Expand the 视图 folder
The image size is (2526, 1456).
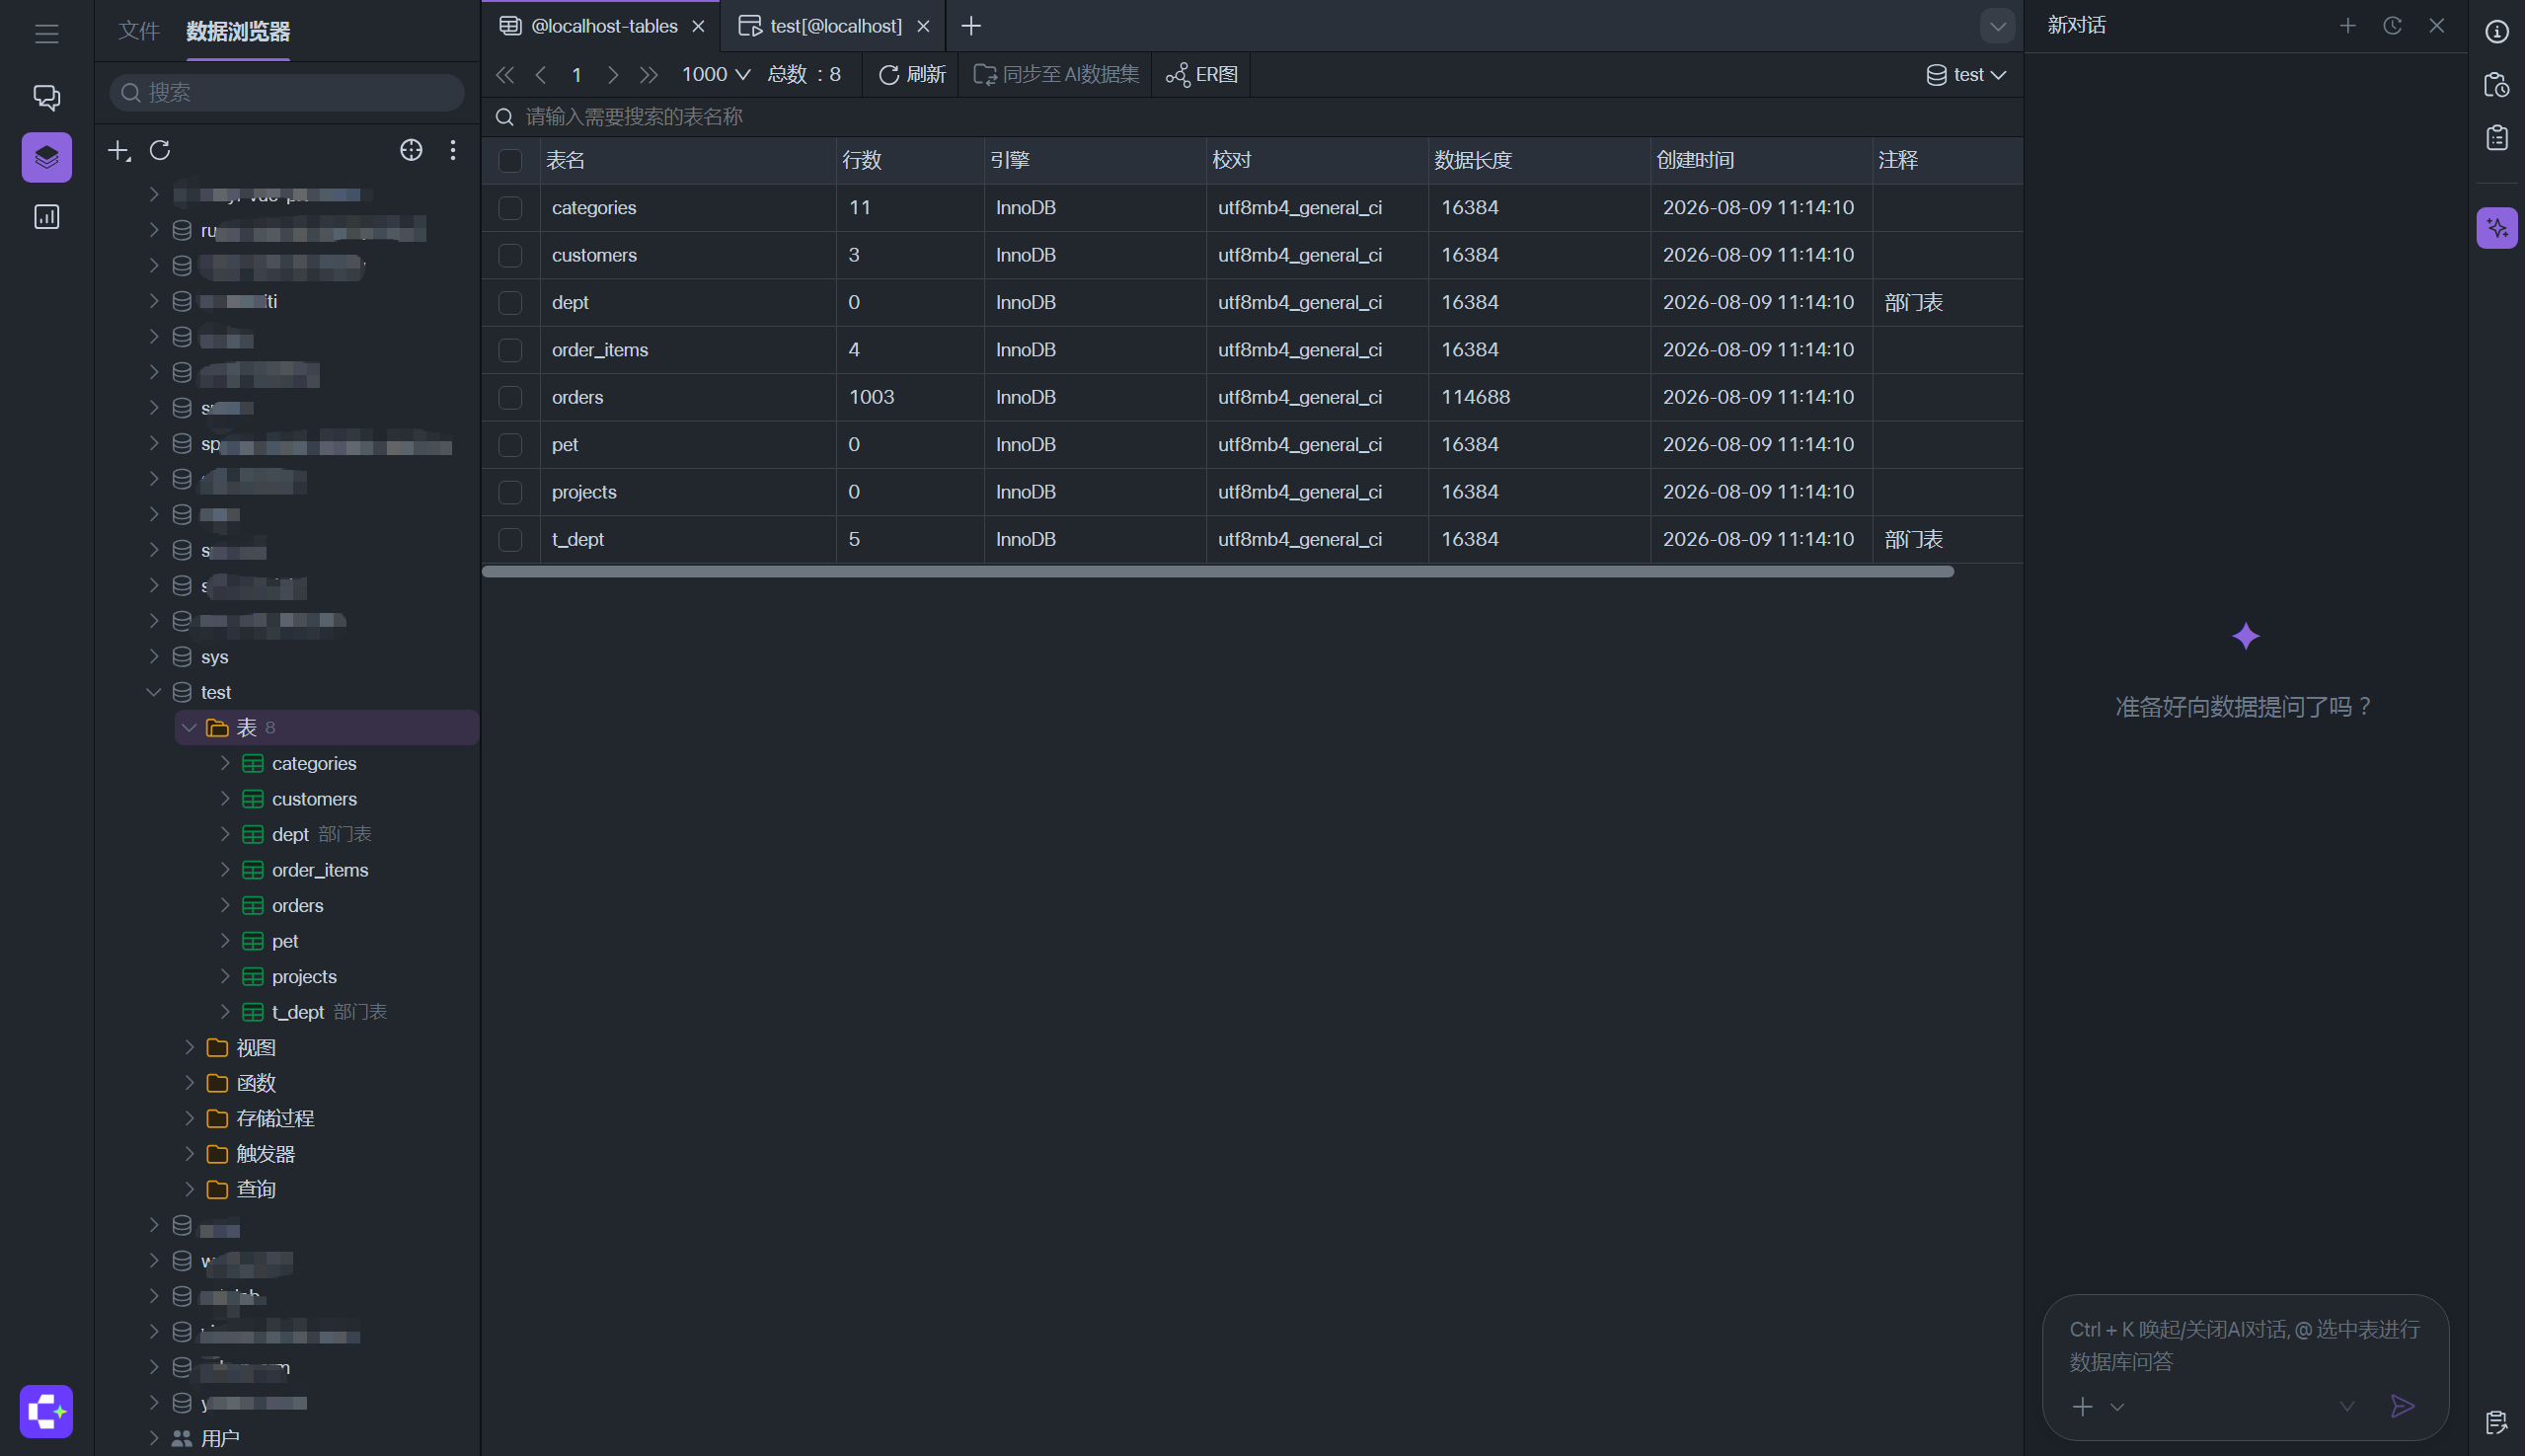coord(189,1047)
